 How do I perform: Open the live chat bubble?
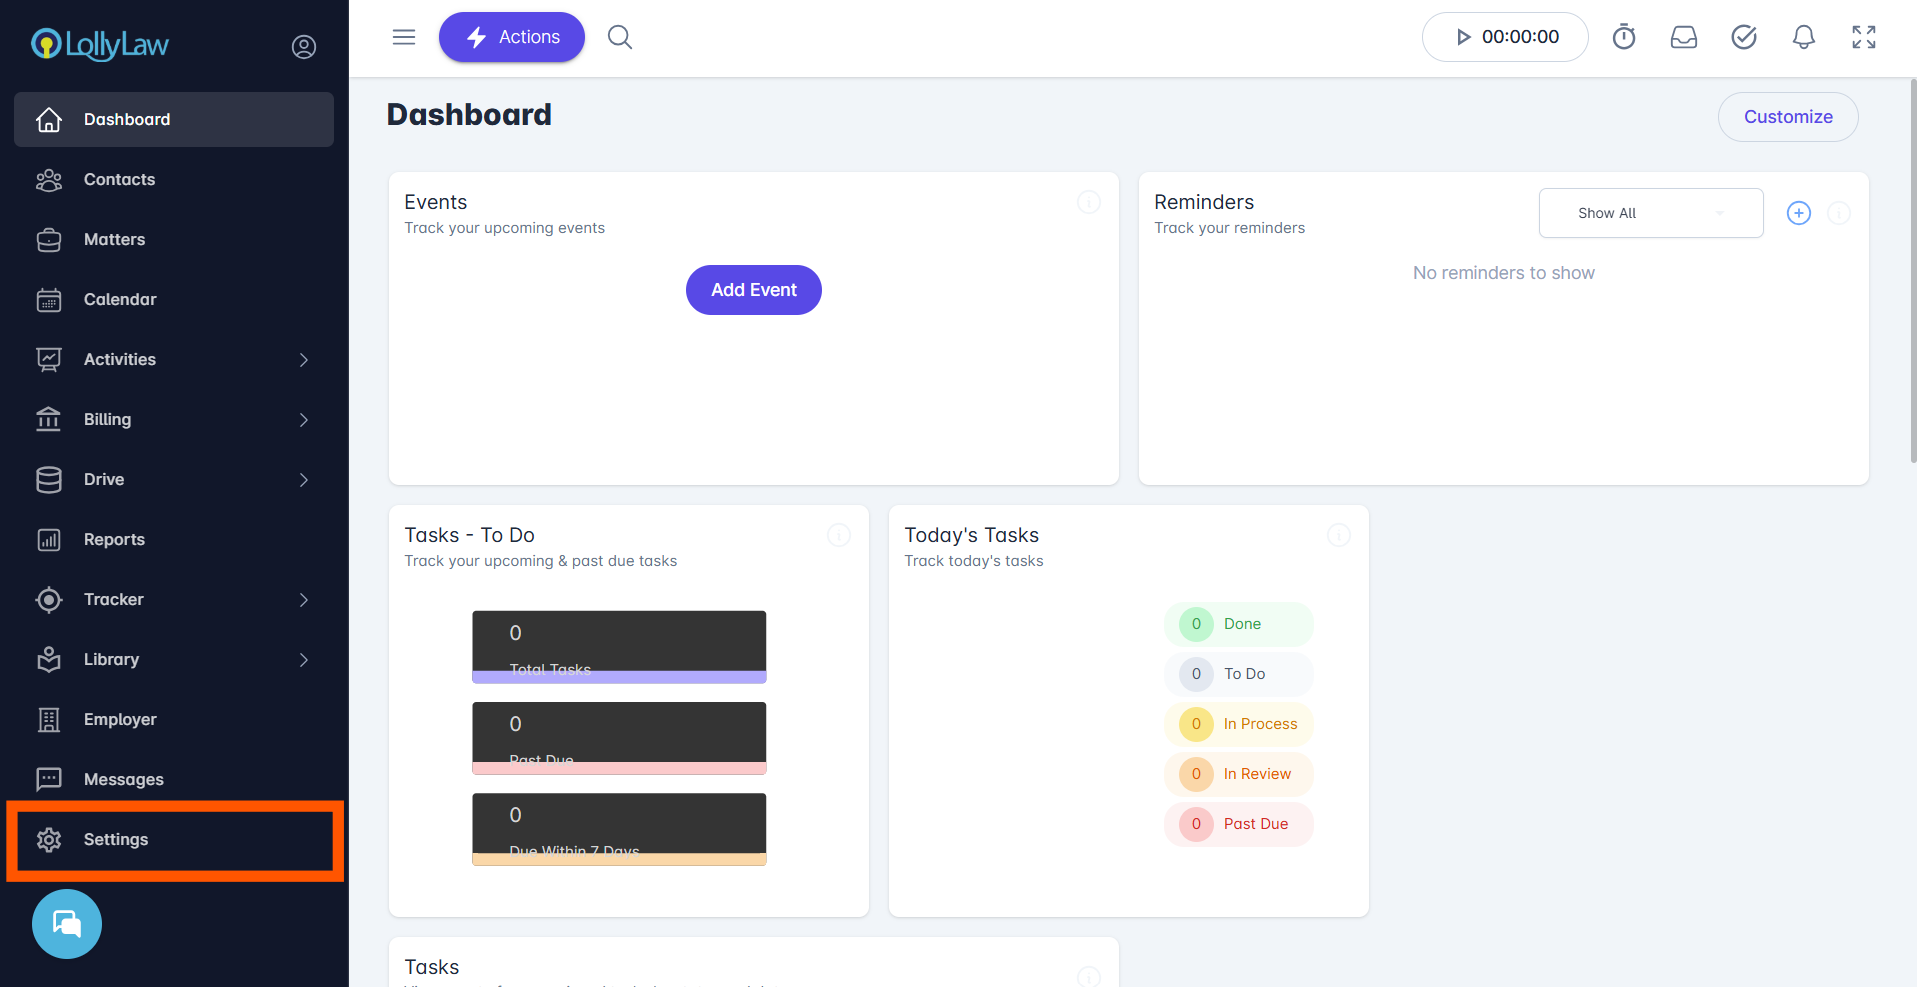point(67,924)
